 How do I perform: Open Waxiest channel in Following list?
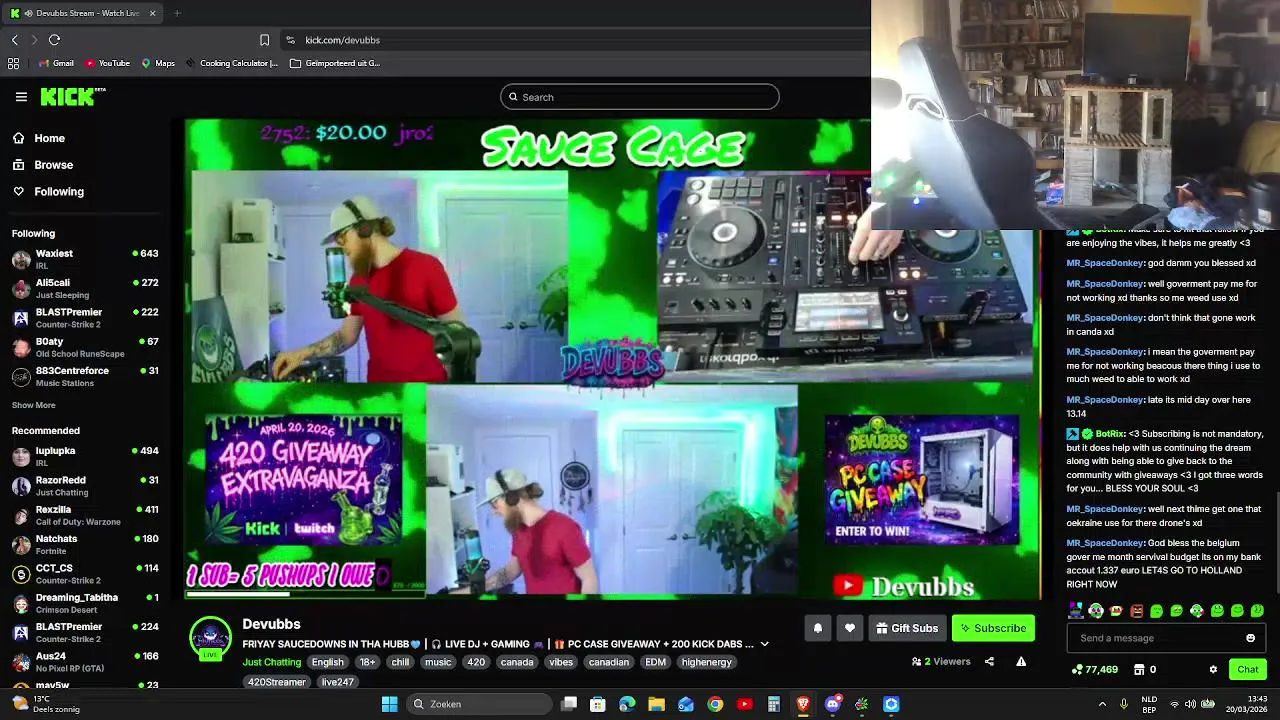click(85, 259)
